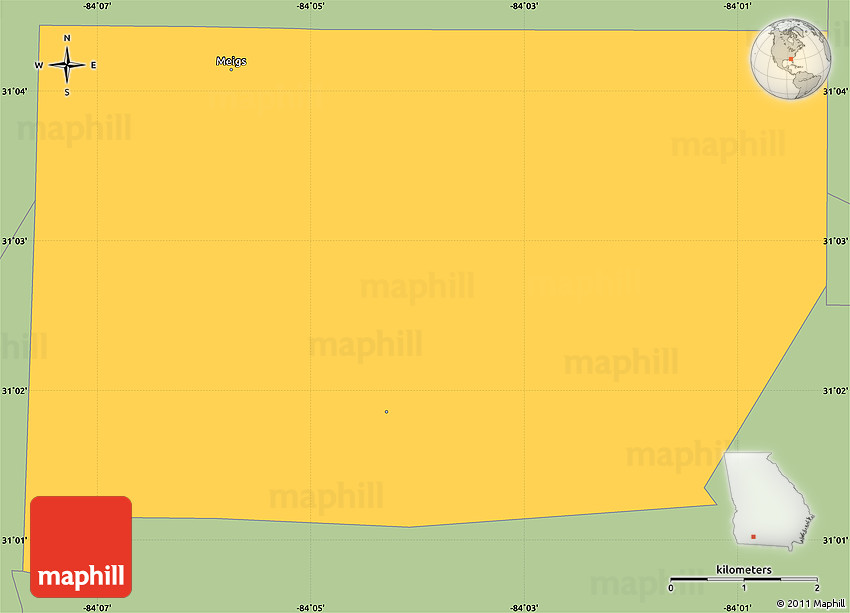
Task: Click the 31°01' latitude label on right
Action: point(835,541)
